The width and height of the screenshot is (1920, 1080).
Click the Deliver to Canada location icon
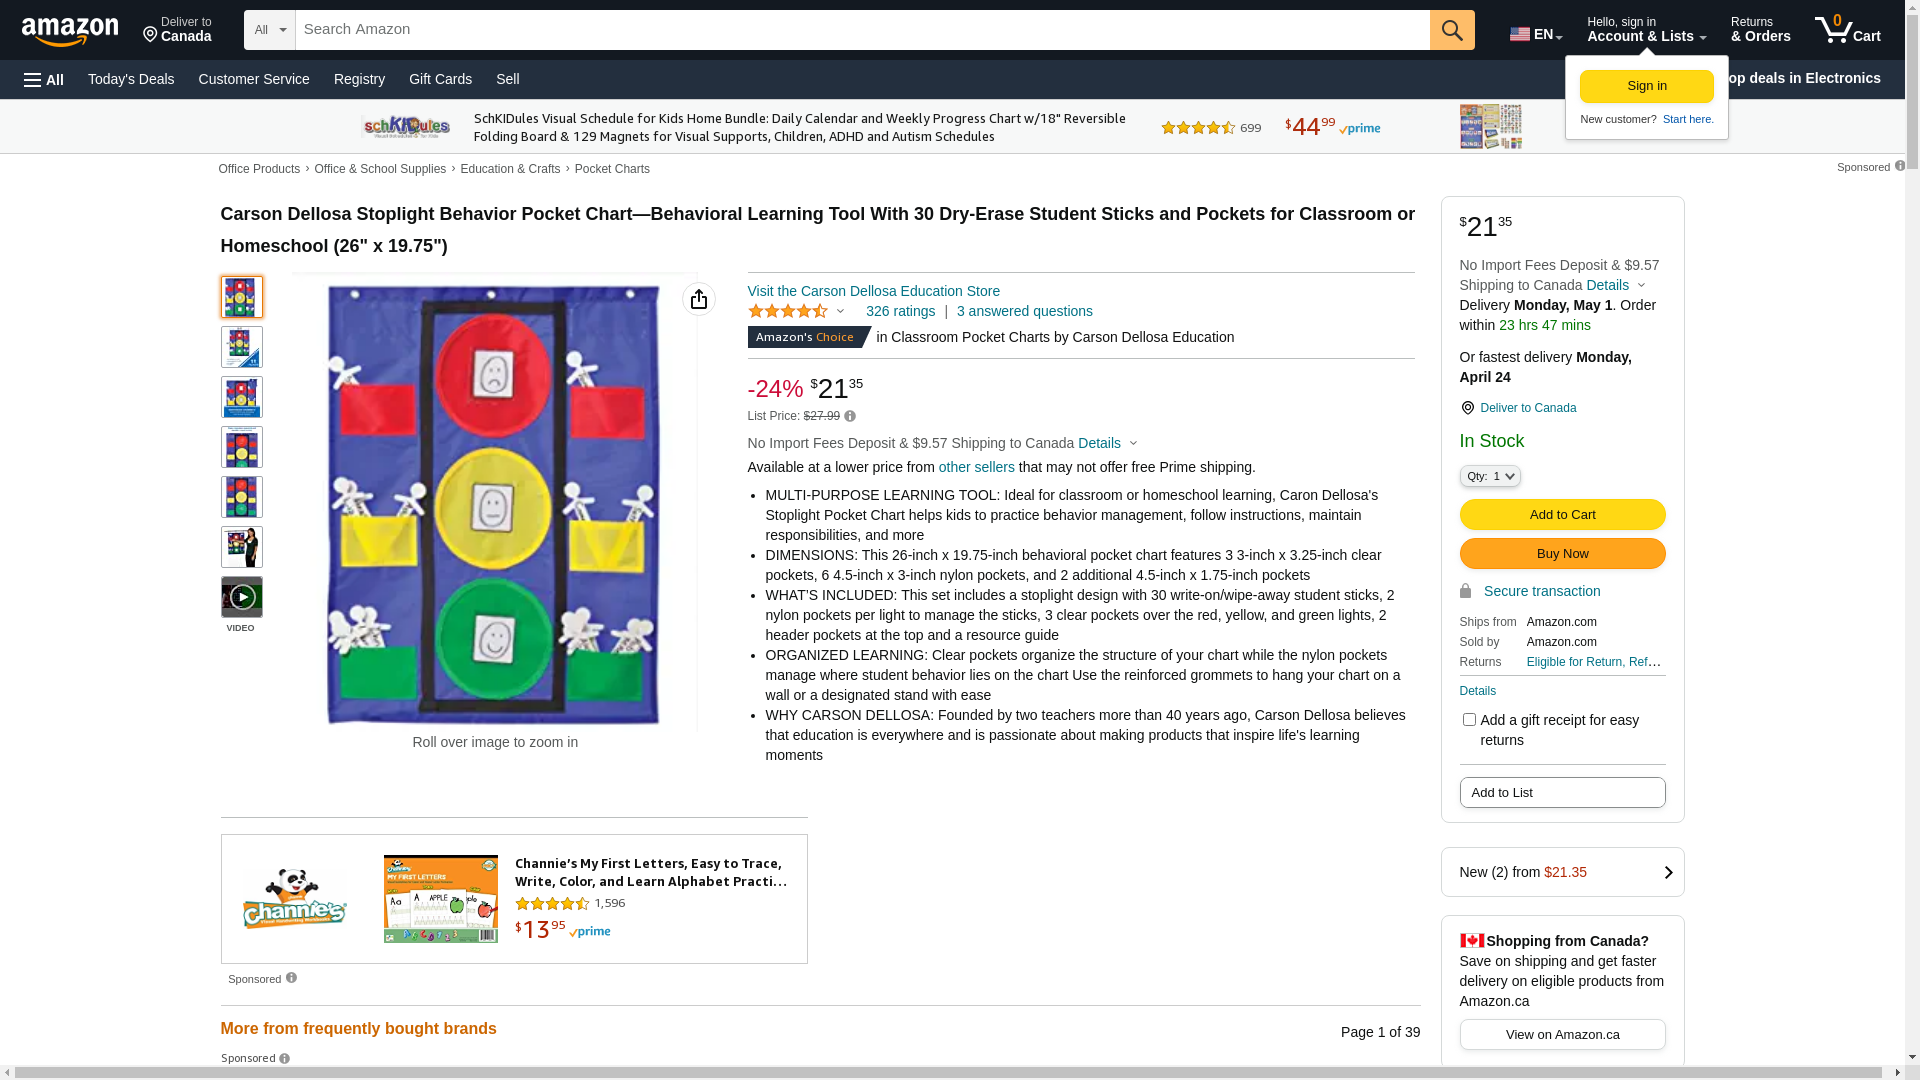1467,408
